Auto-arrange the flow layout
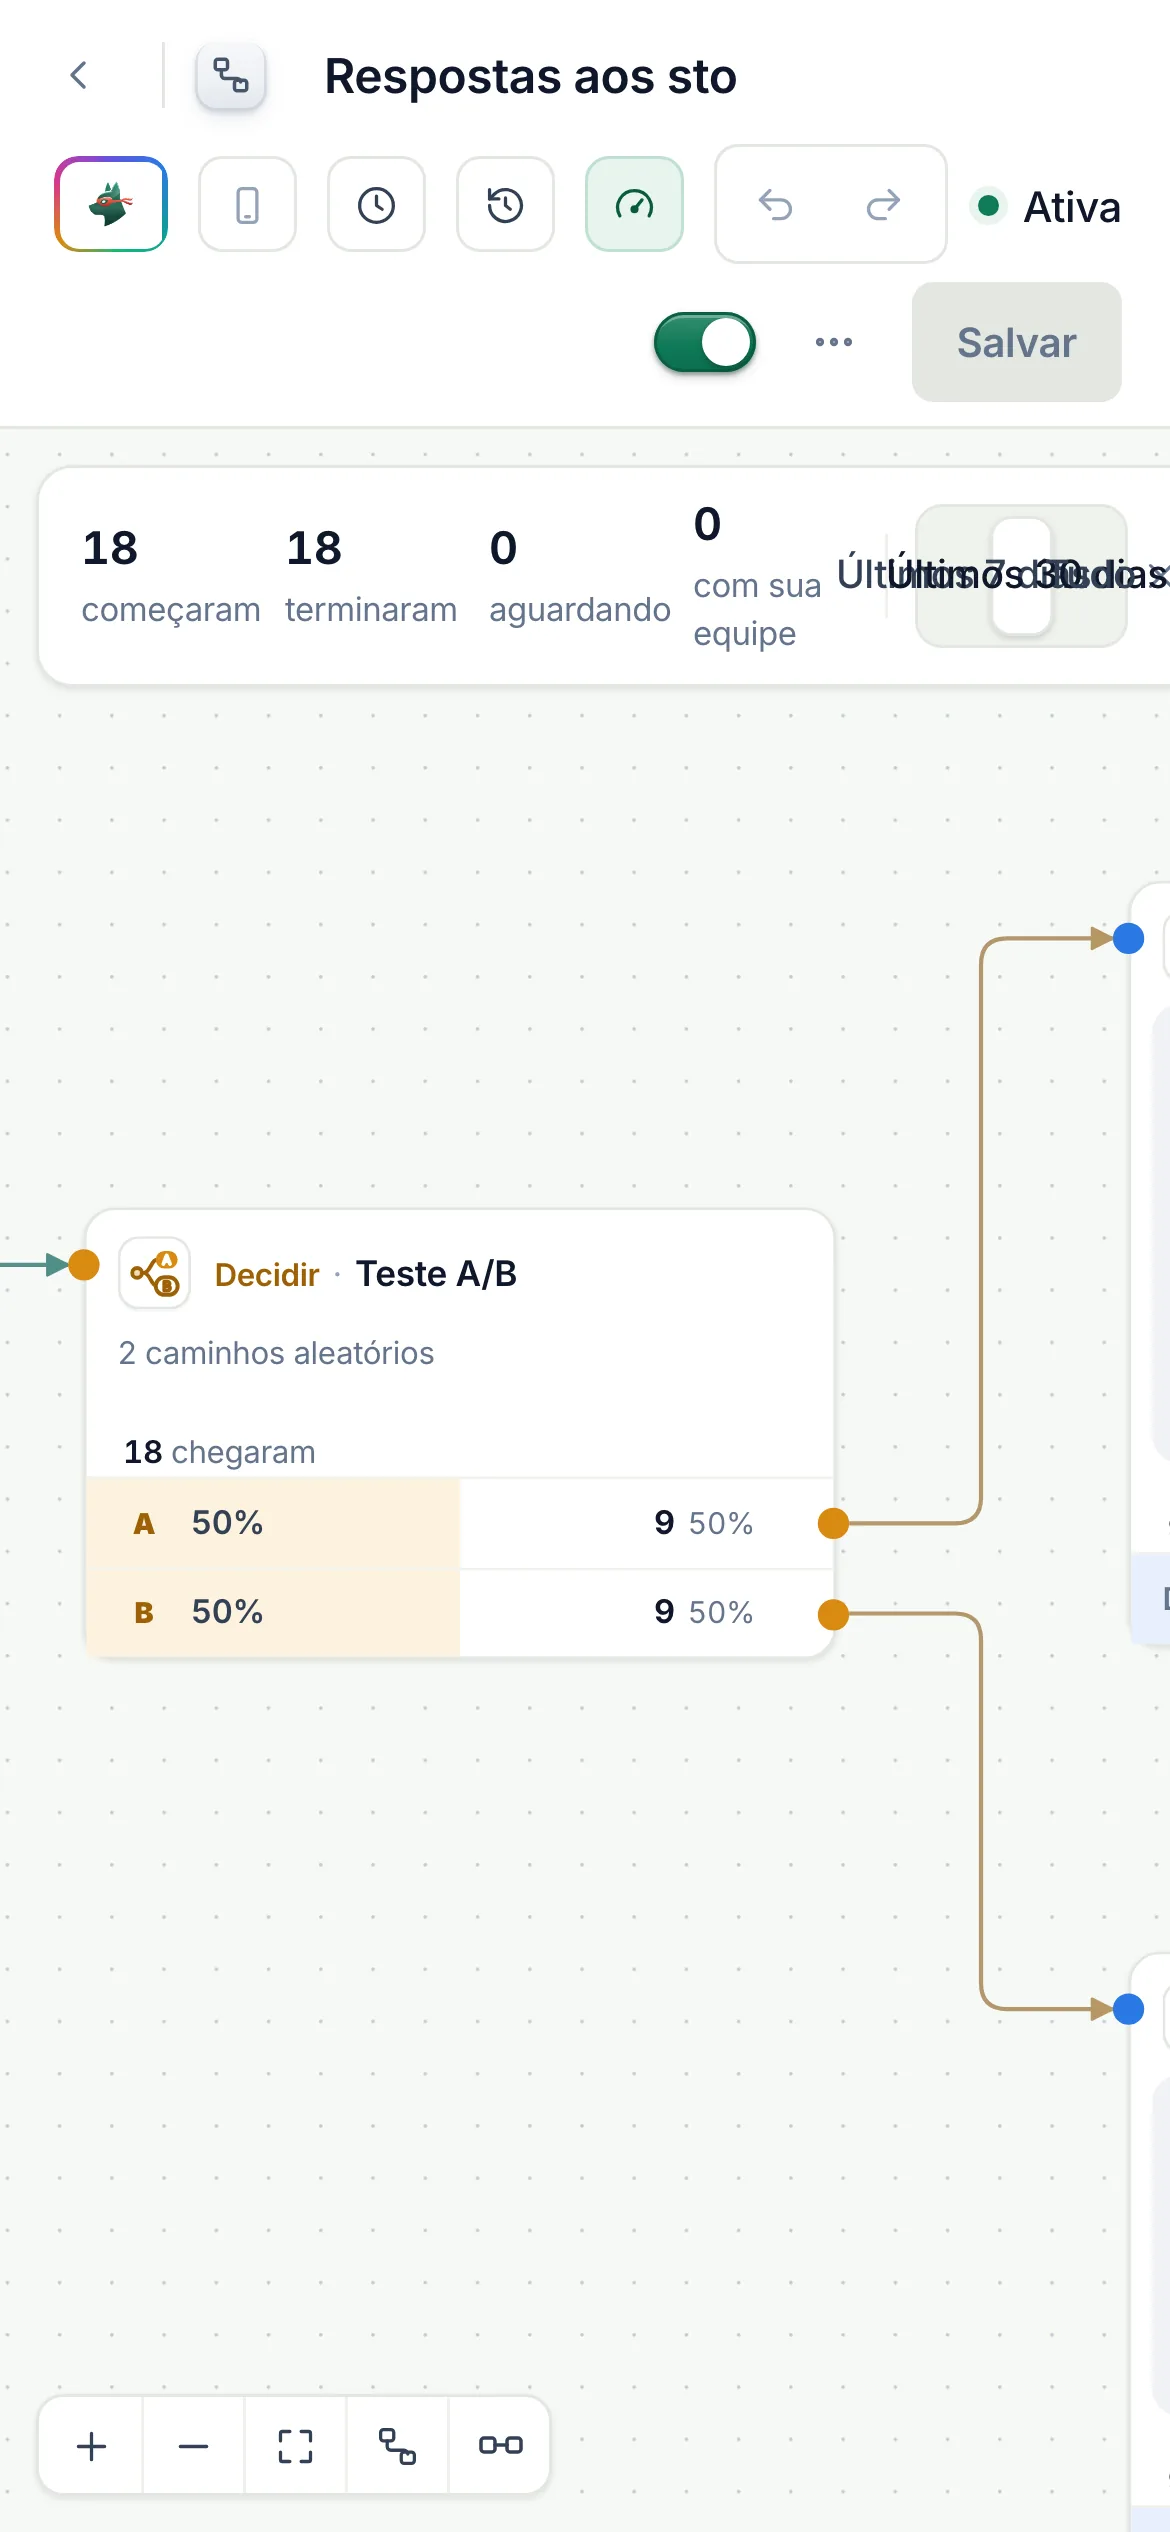The image size is (1170, 2532). (x=397, y=2446)
